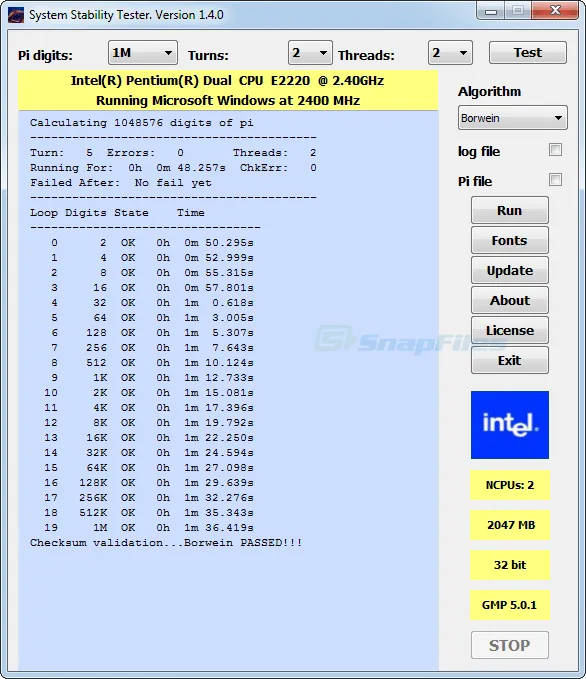Select loop 0 row with 50.295s
Viewport: 586px width, 679px height.
coord(152,242)
